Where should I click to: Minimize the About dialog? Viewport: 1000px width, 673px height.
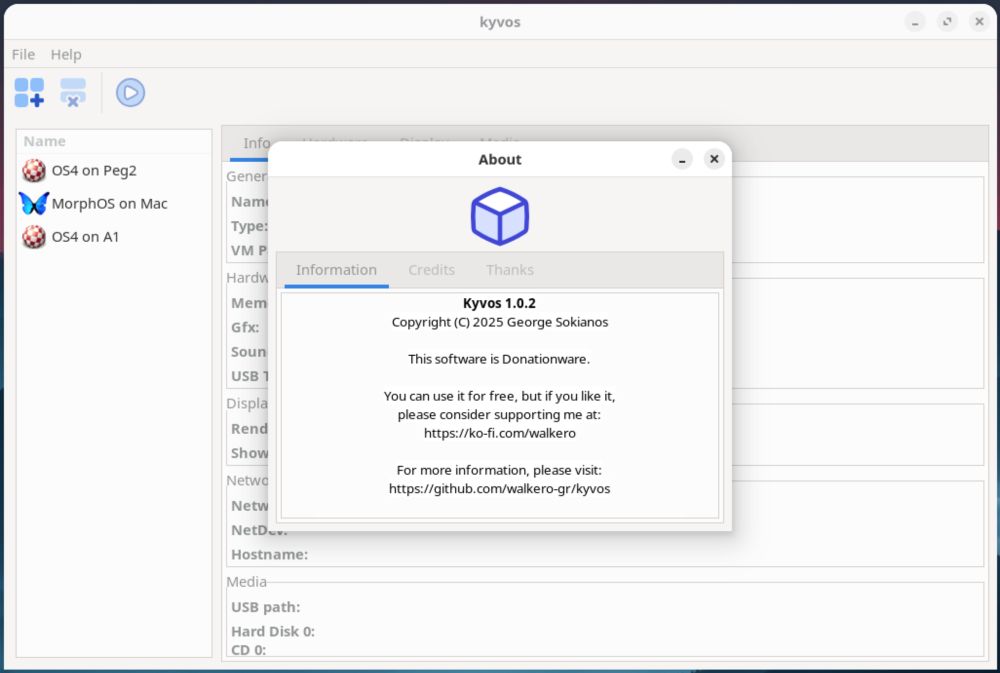(x=682, y=159)
